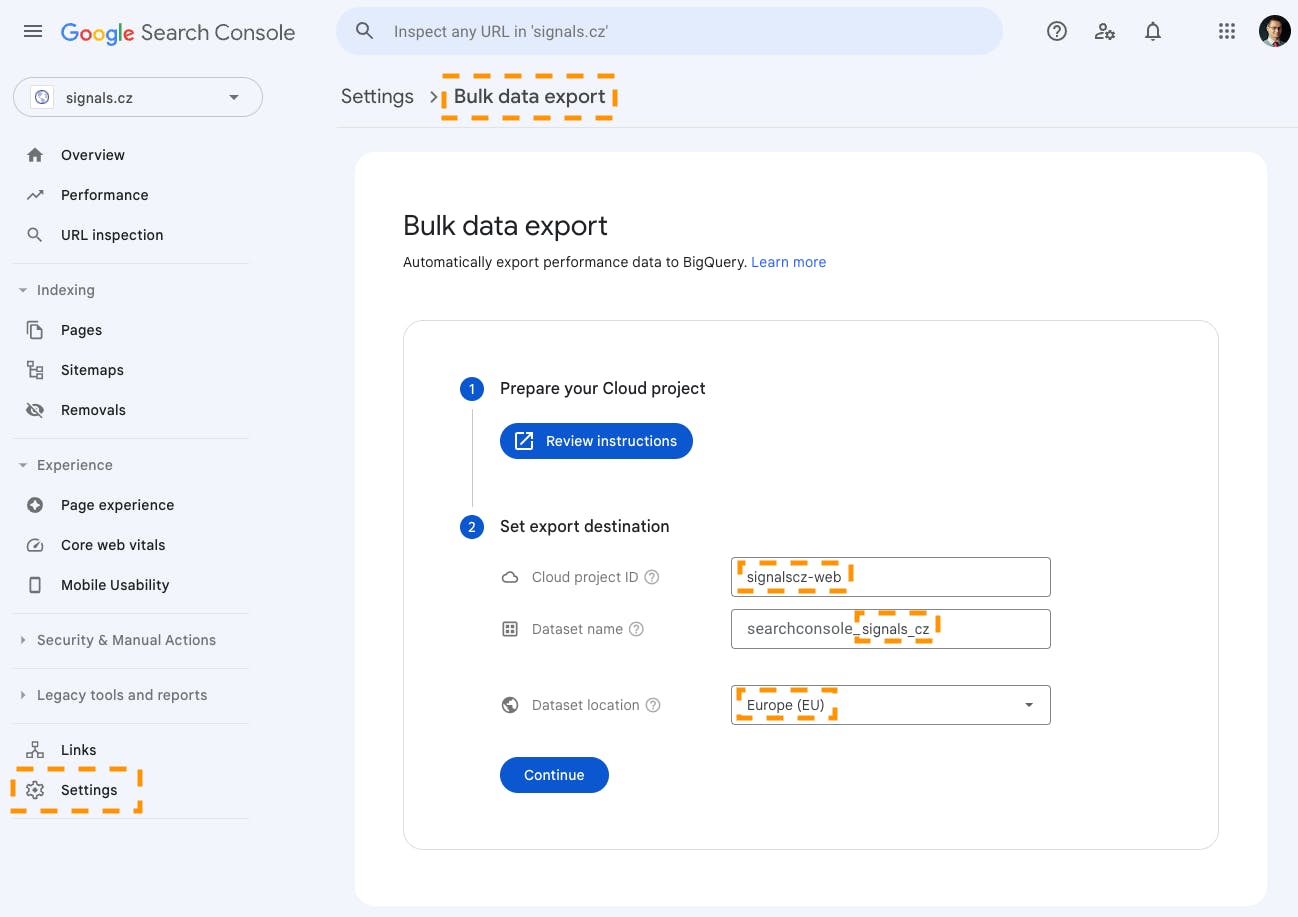Open Settings in the sidebar
The image size is (1298, 917).
(x=89, y=790)
